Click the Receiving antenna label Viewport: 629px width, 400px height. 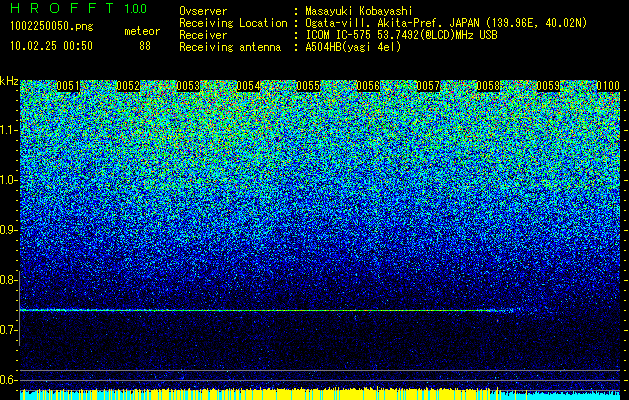pos(230,47)
